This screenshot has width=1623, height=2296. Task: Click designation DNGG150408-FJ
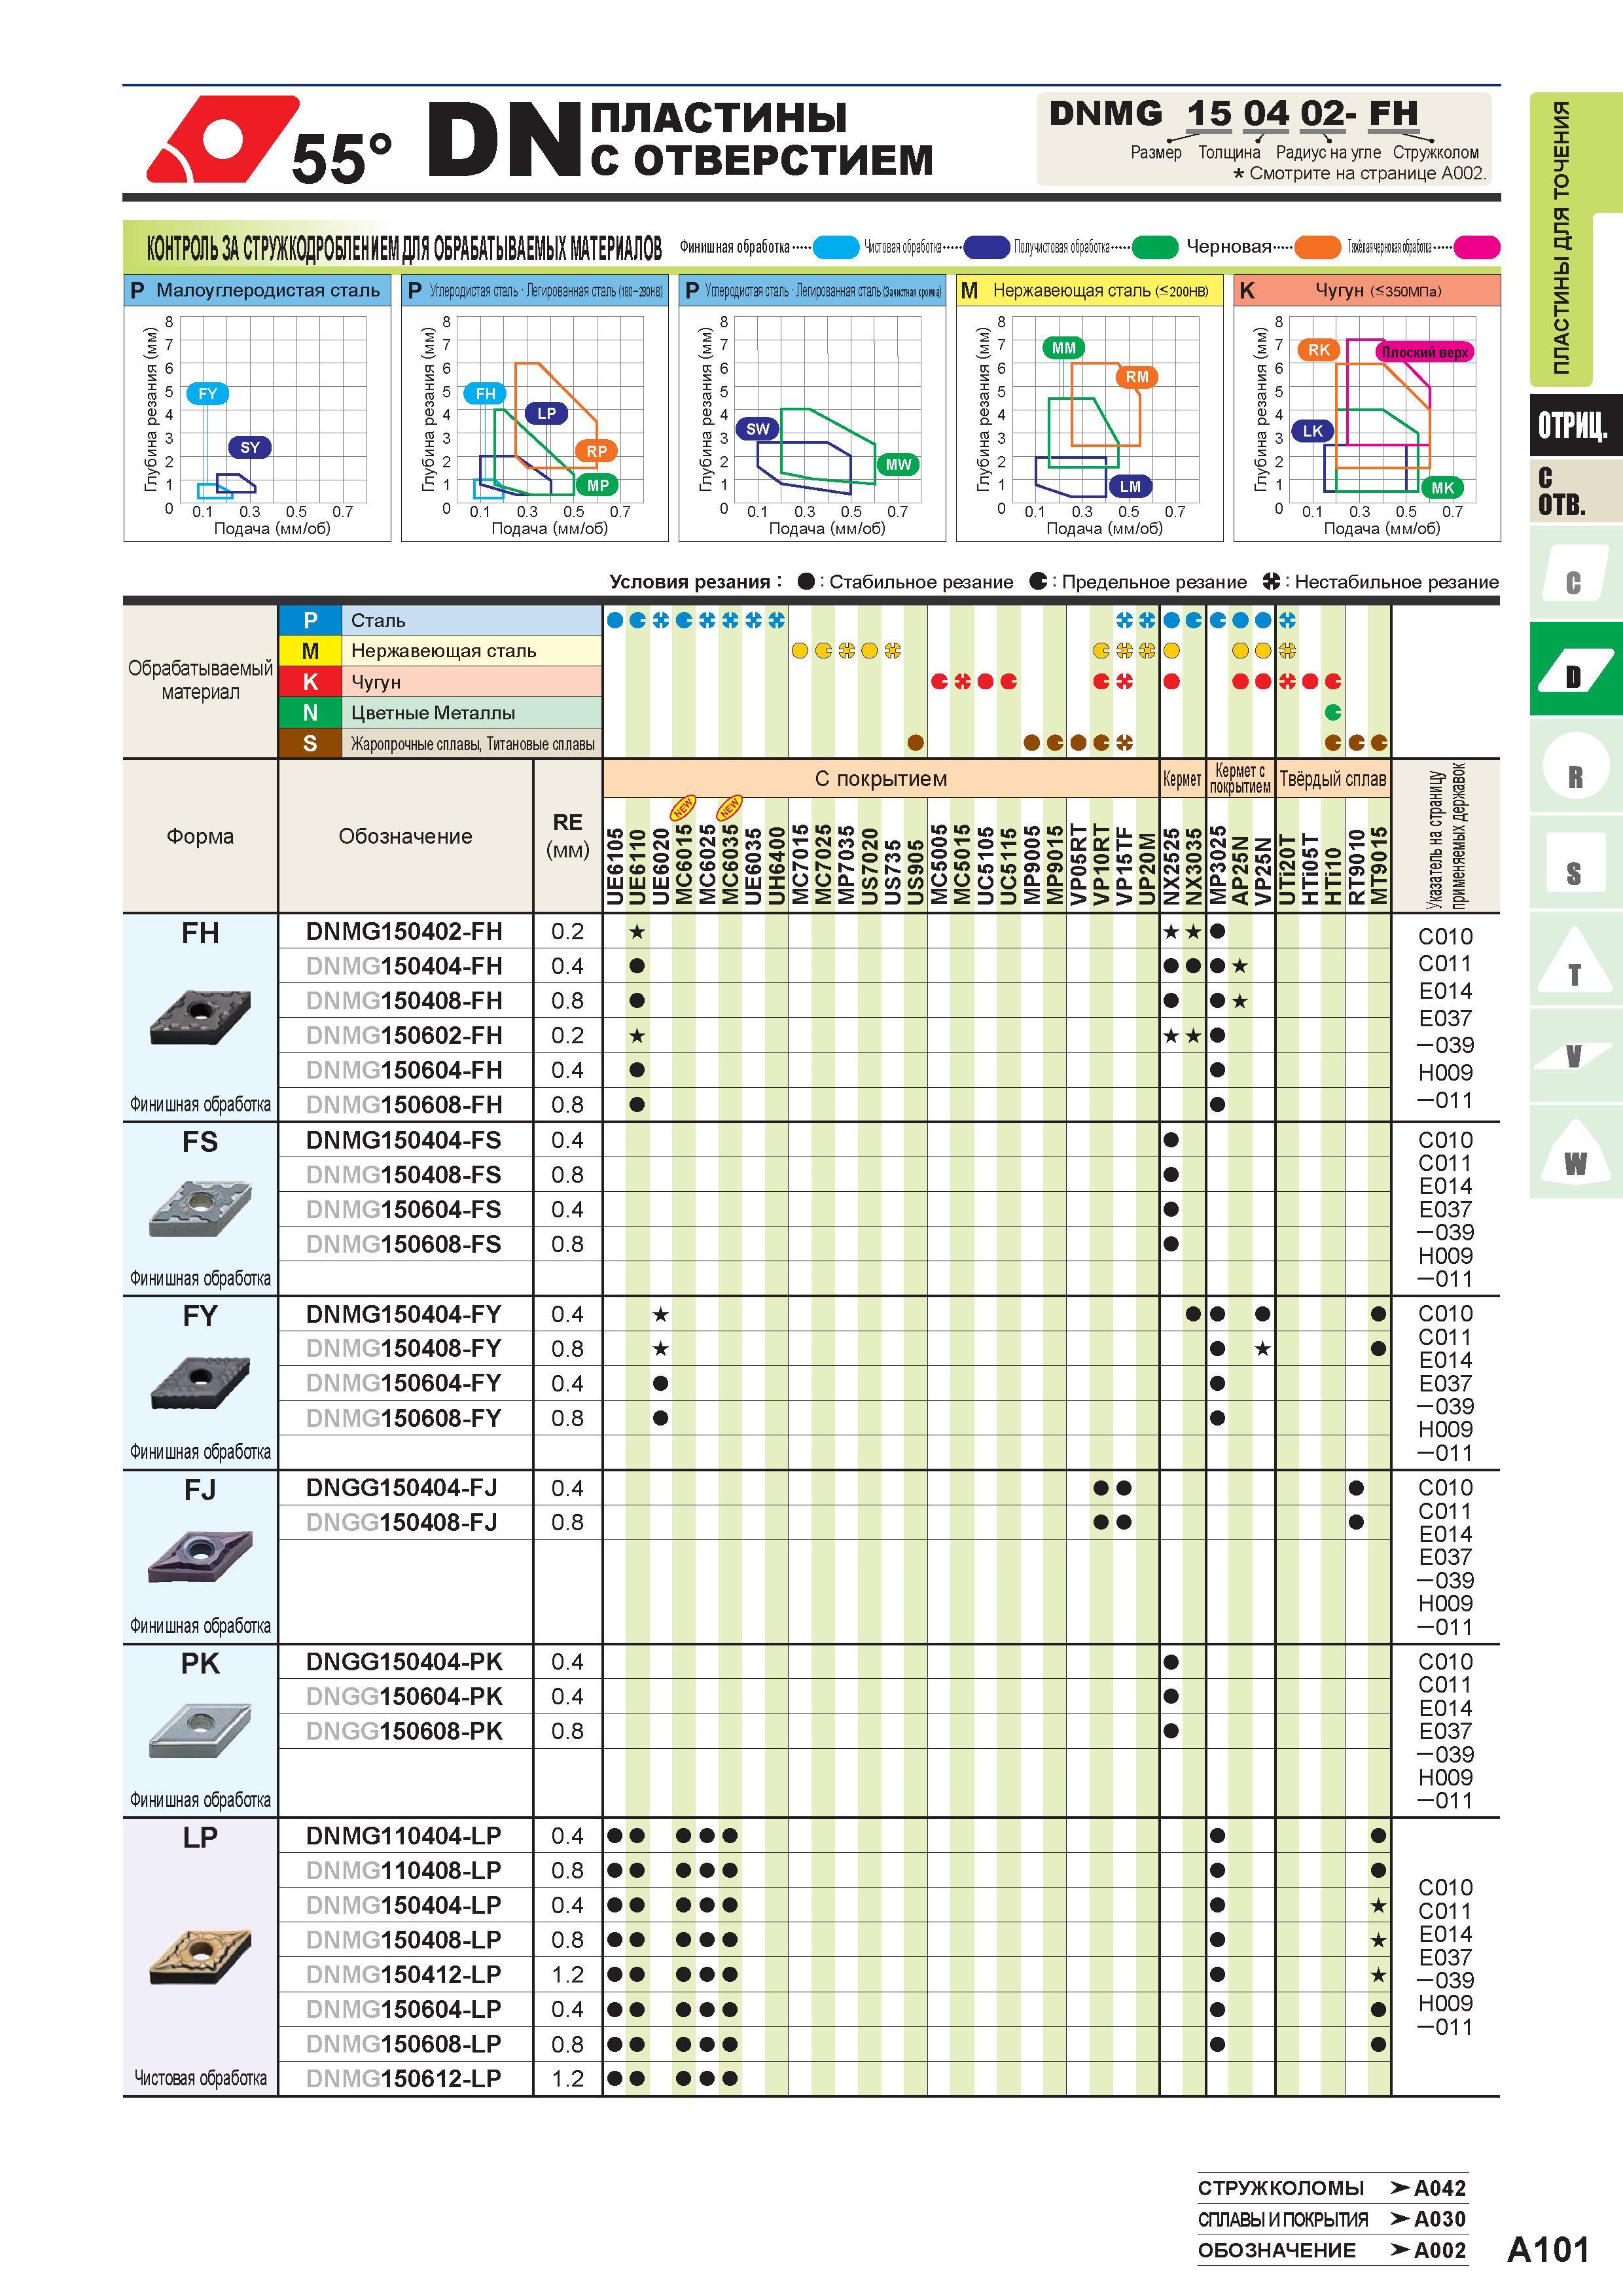click(402, 1522)
